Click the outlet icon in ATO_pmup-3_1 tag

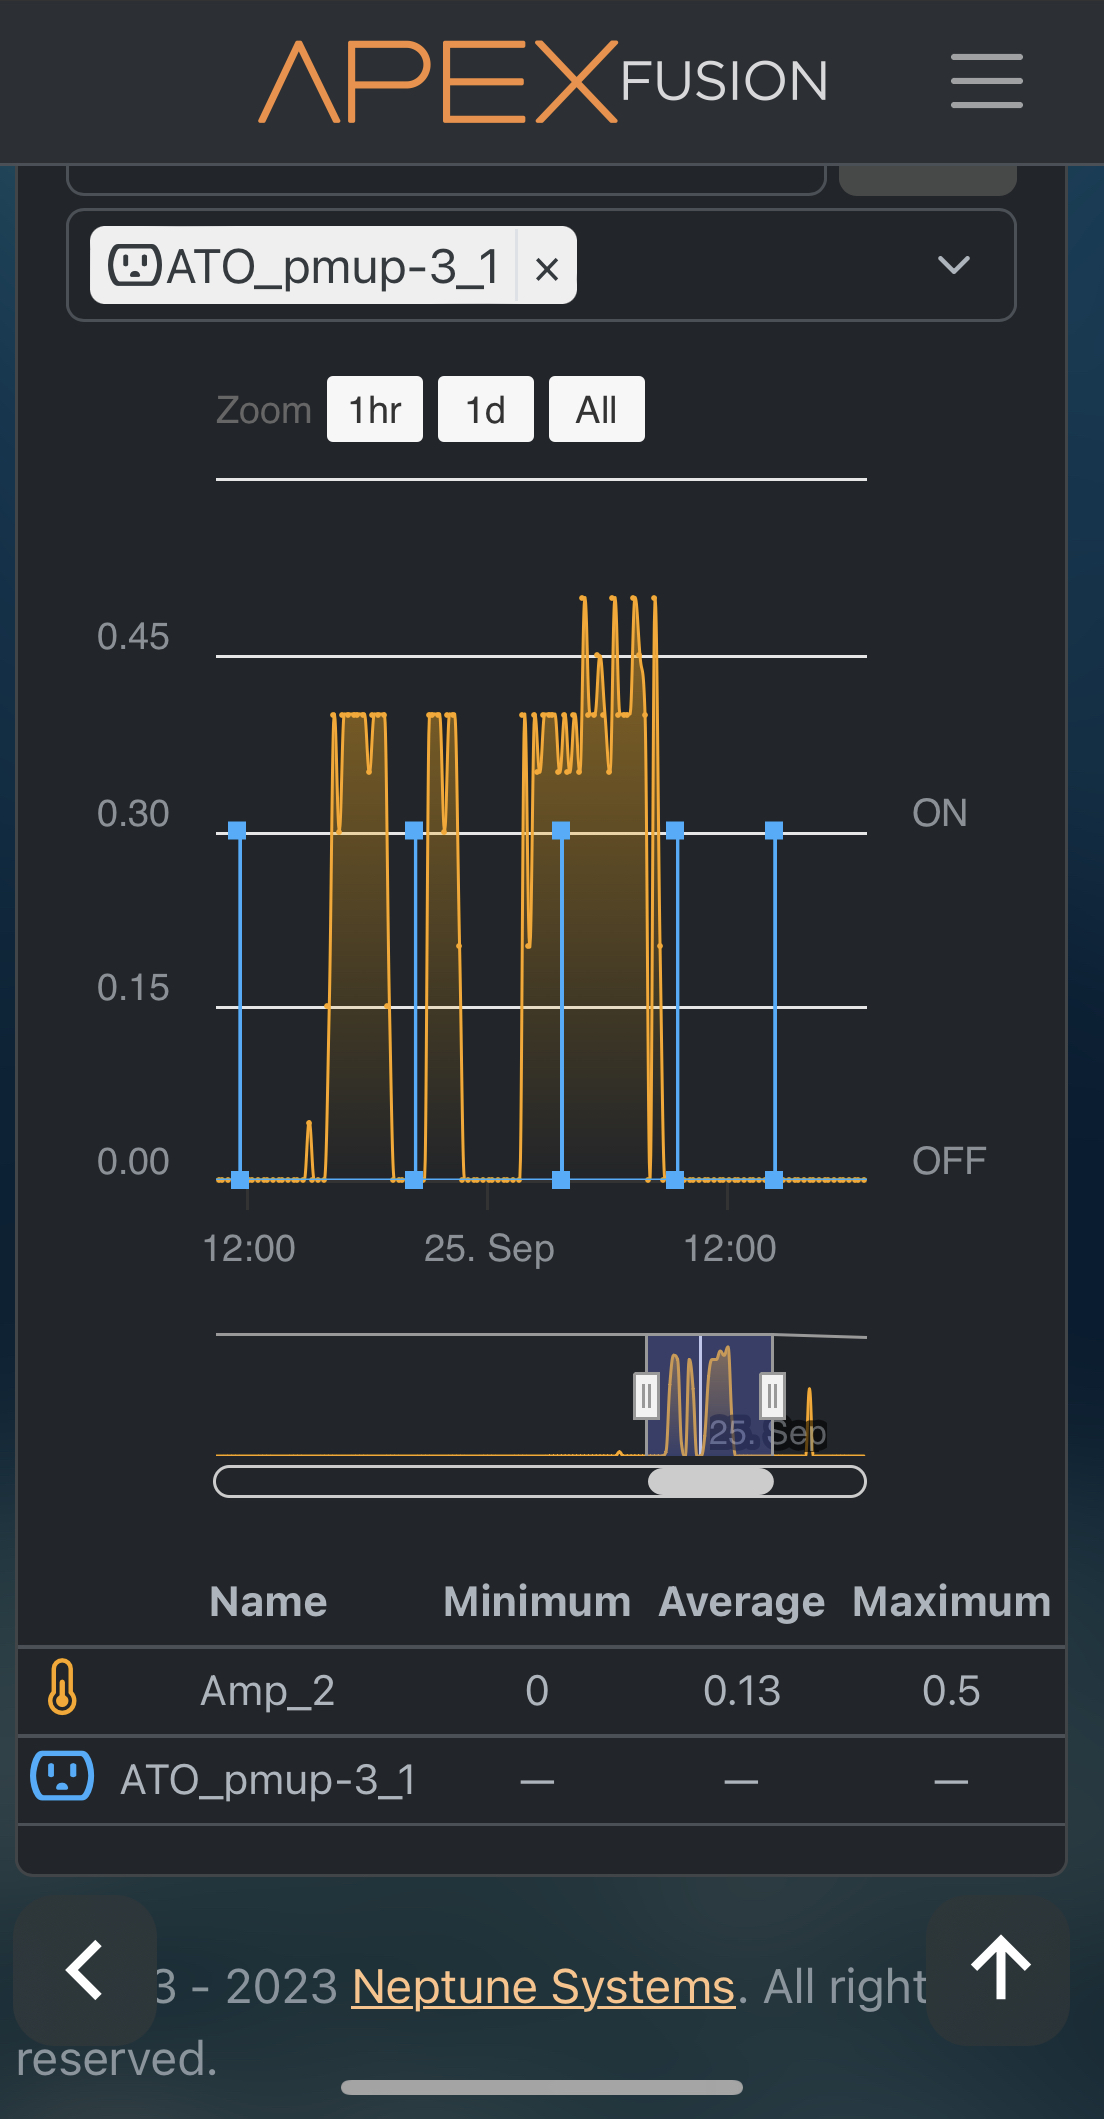click(x=134, y=266)
